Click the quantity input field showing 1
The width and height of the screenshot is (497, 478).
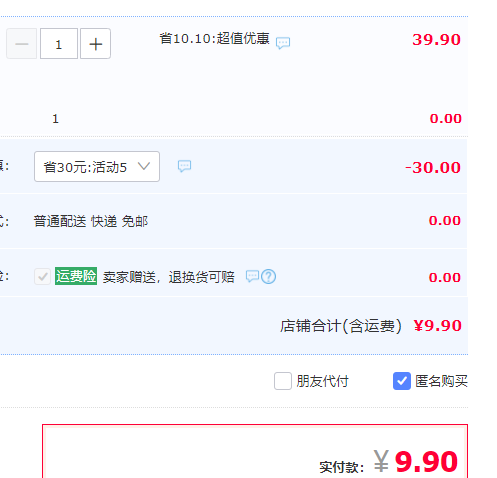click(x=59, y=44)
